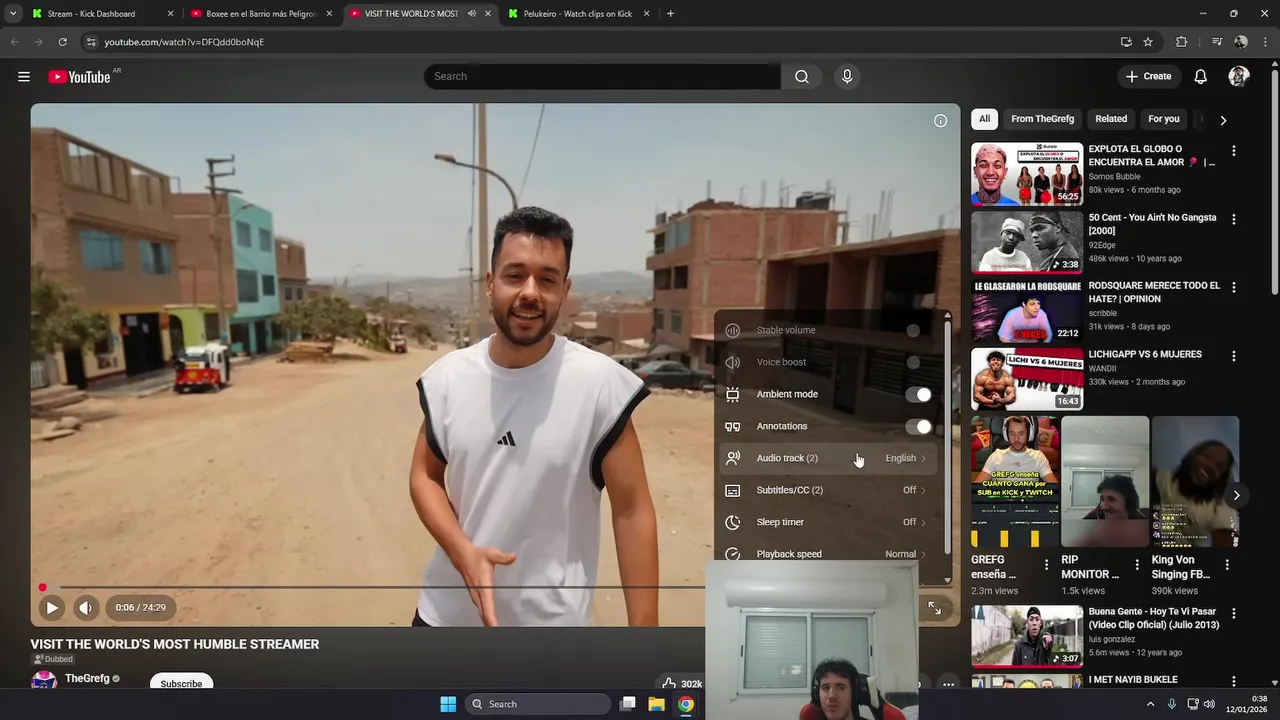Image resolution: width=1280 pixels, height=720 pixels.
Task: Open options for LICHIGAPP VS 6 MUJERES
Action: point(1233,356)
